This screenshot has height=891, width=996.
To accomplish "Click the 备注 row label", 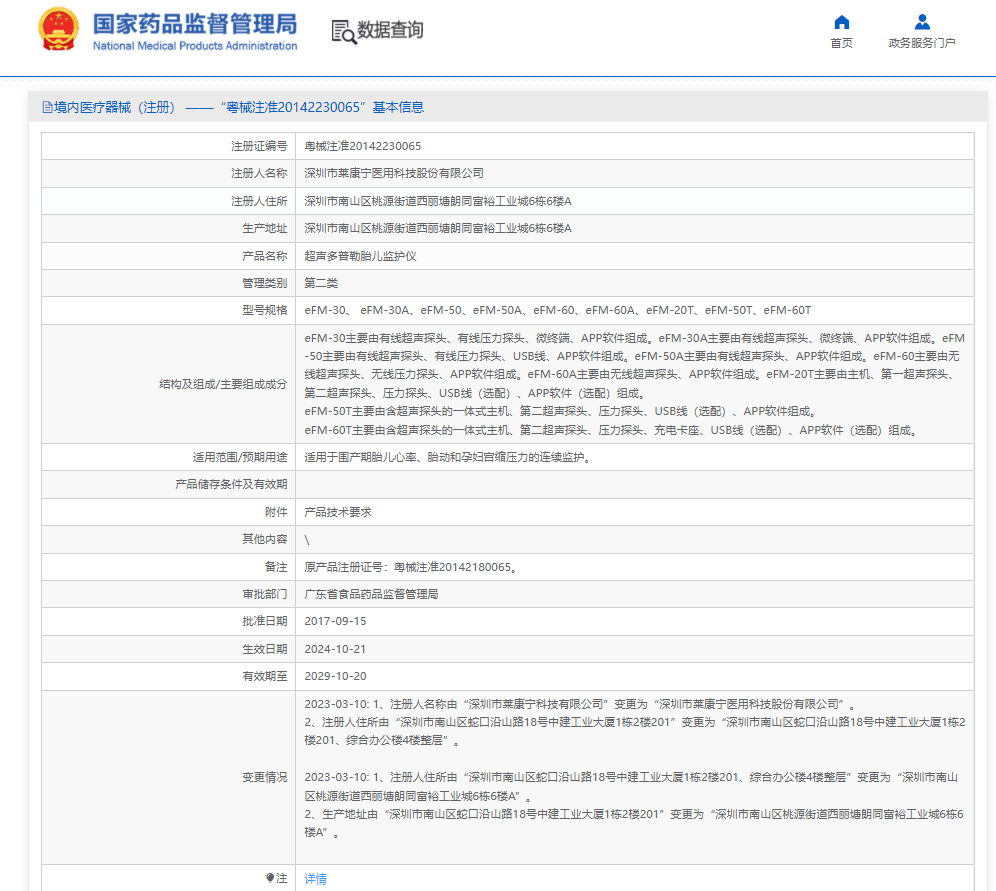I will 276,567.
